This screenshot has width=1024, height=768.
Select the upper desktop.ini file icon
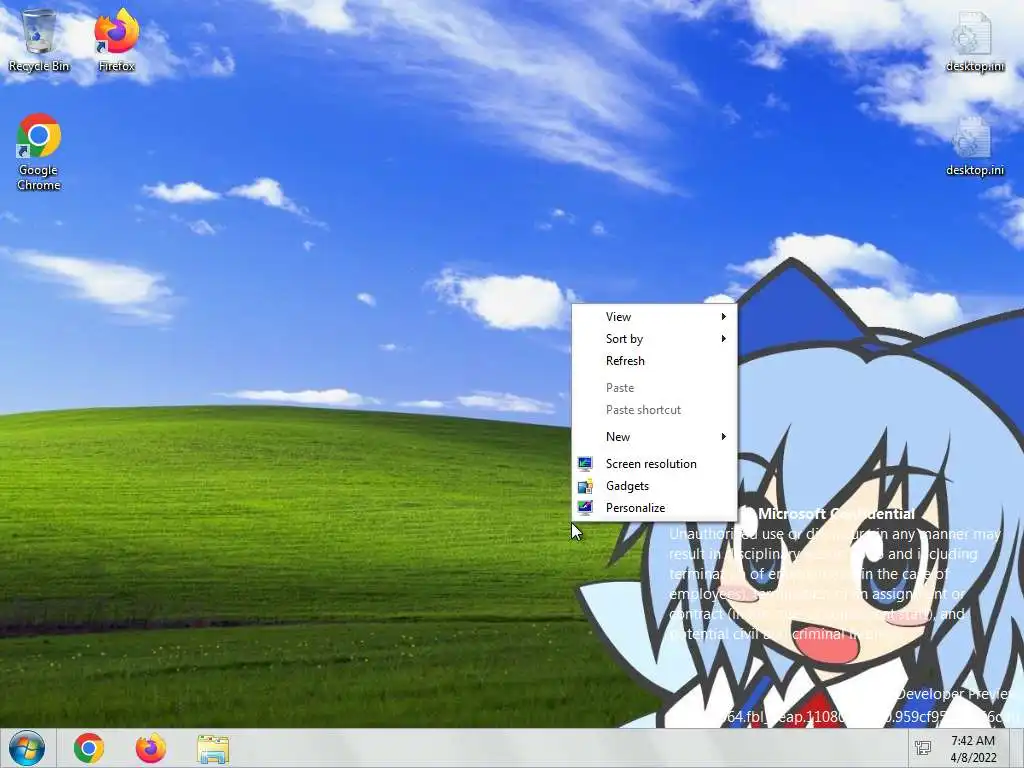tap(974, 40)
